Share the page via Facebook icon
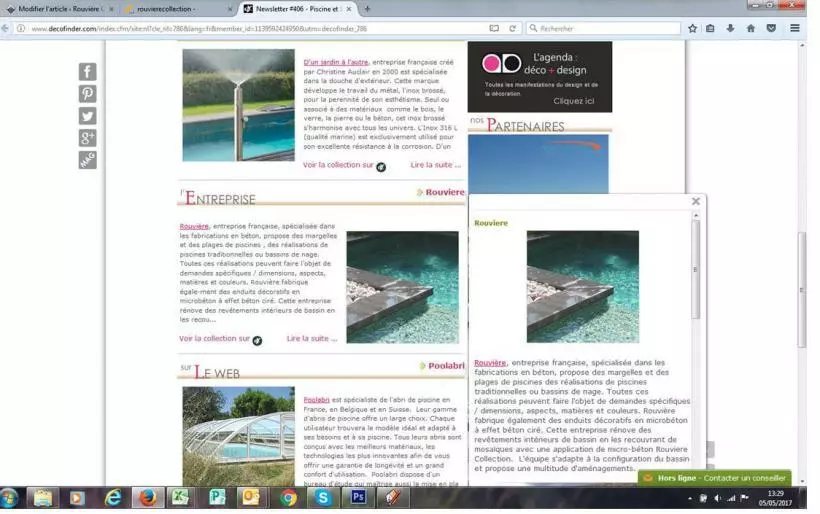The width and height of the screenshot is (820, 514). pyautogui.click(x=88, y=72)
